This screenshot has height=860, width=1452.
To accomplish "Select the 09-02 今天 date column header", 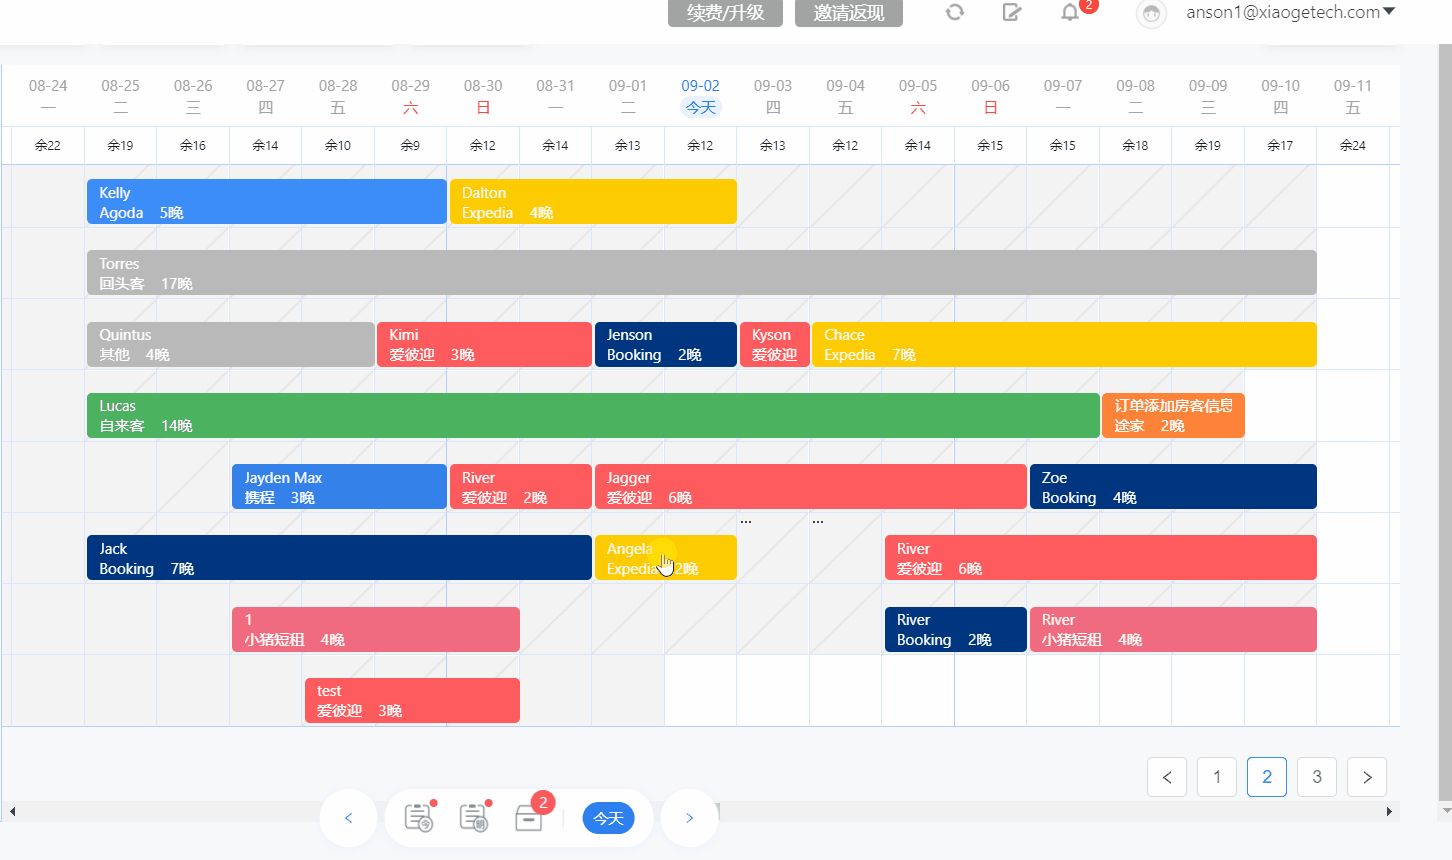I will [x=700, y=97].
